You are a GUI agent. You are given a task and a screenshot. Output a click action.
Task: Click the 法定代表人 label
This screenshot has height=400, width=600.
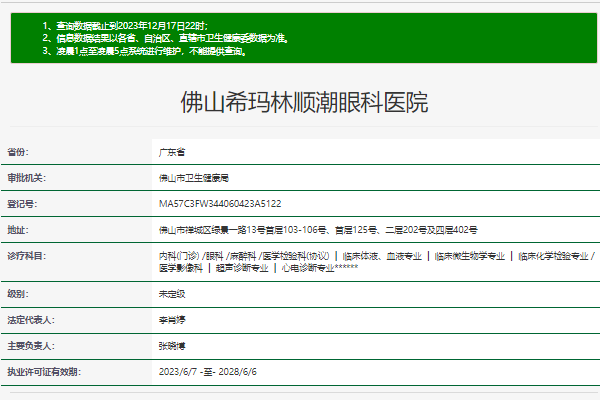tap(31, 320)
